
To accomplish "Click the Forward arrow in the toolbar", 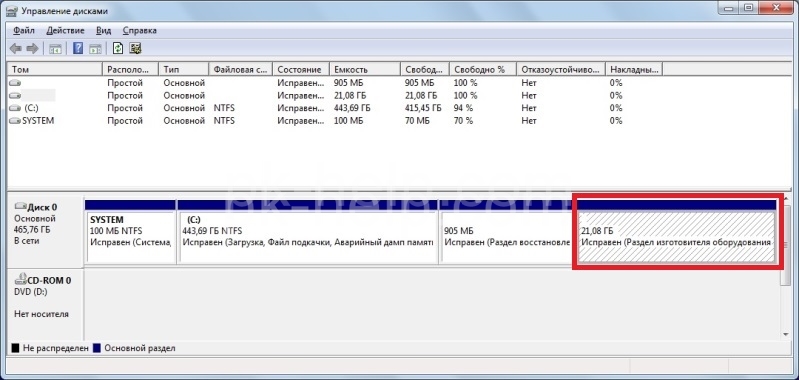I will pos(33,48).
